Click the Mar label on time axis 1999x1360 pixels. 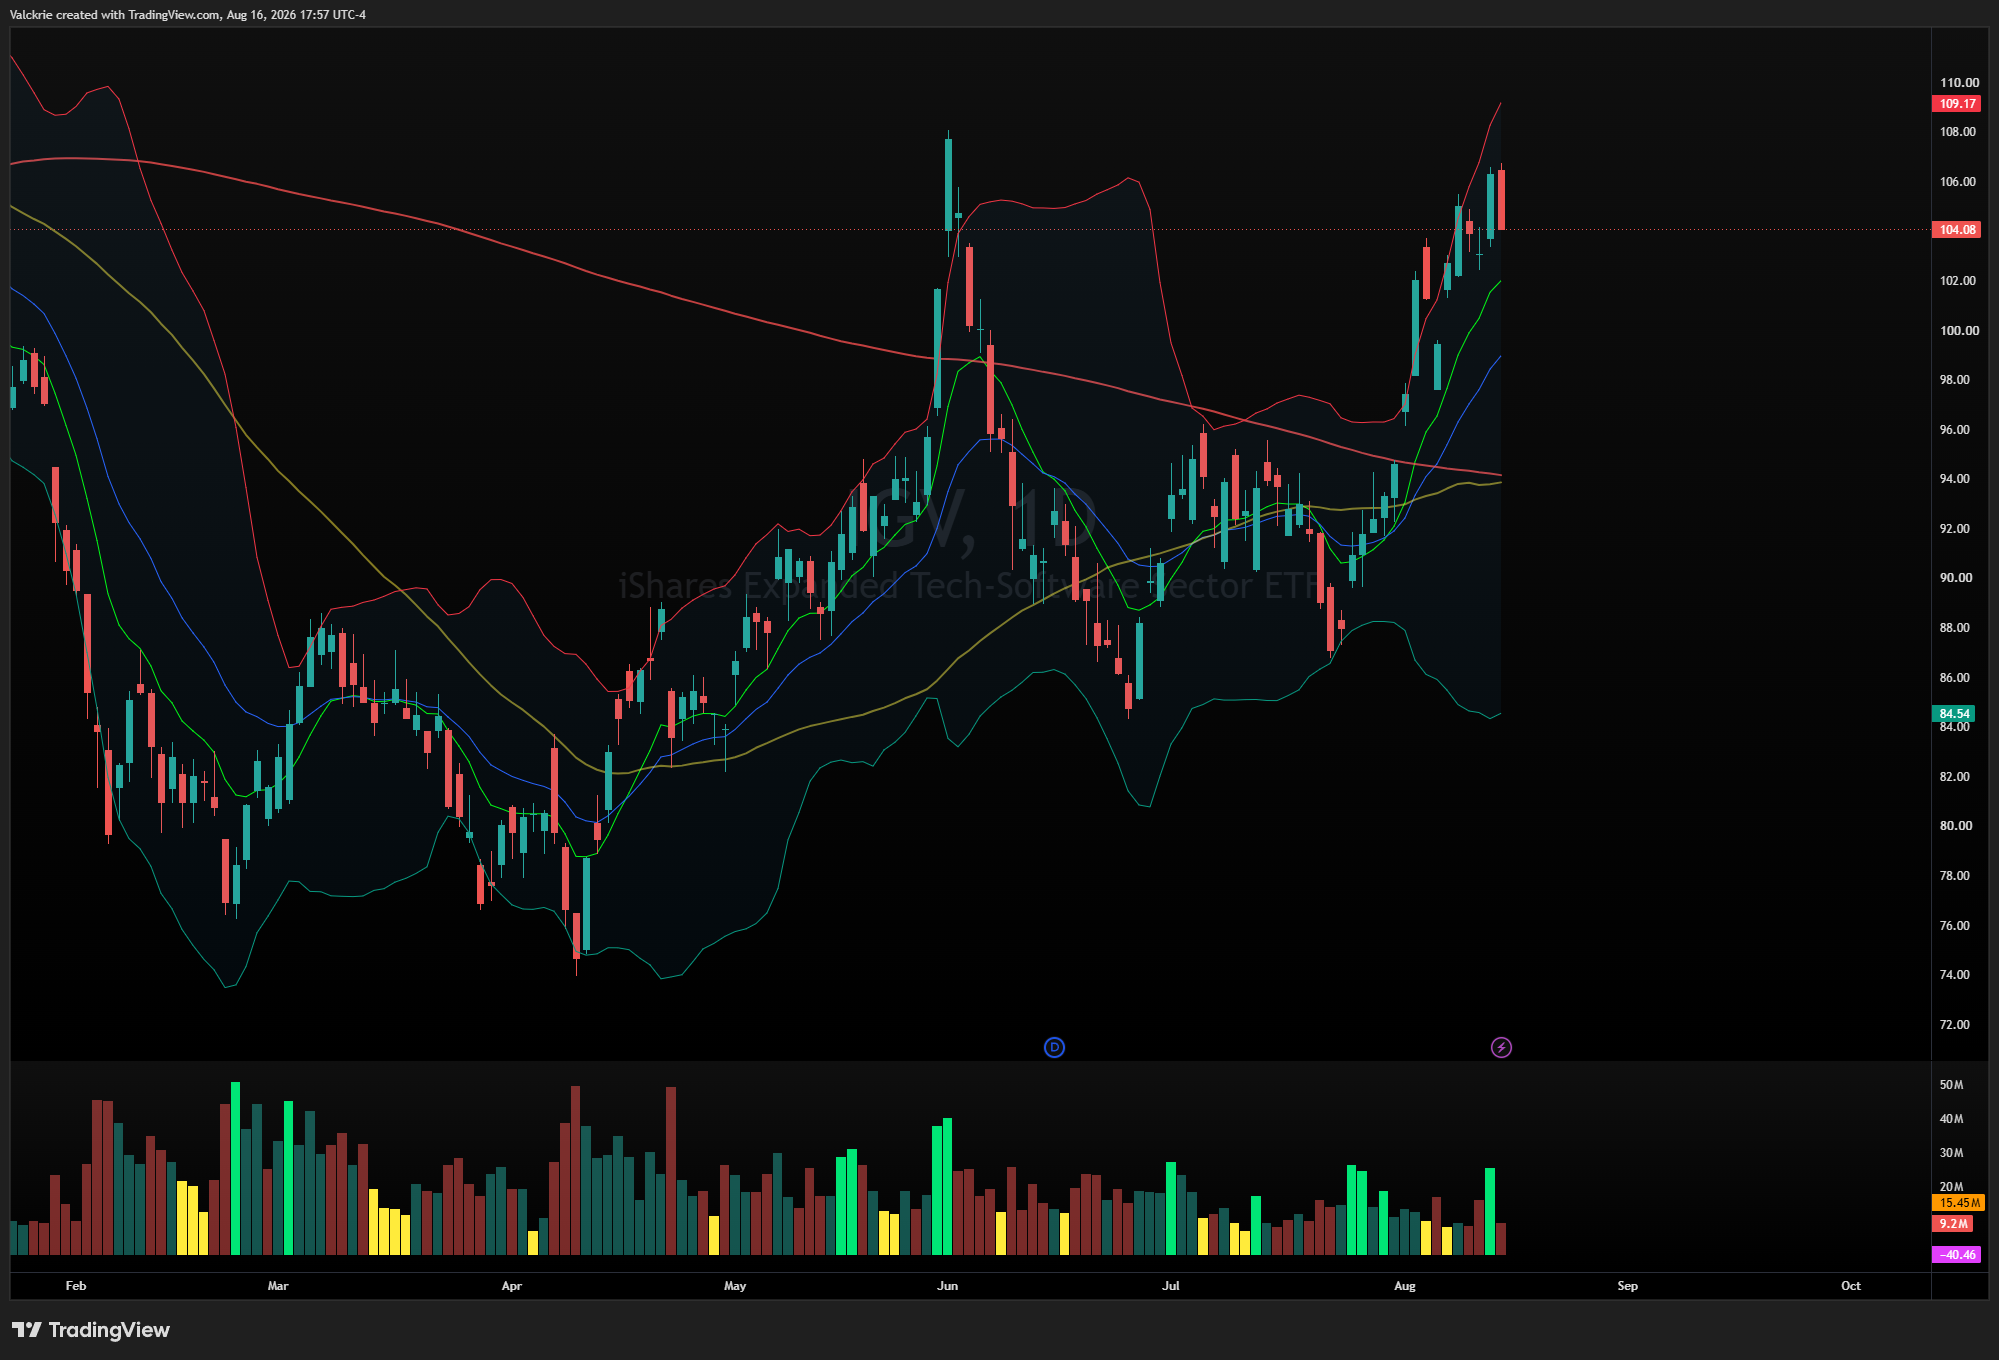coord(278,1286)
